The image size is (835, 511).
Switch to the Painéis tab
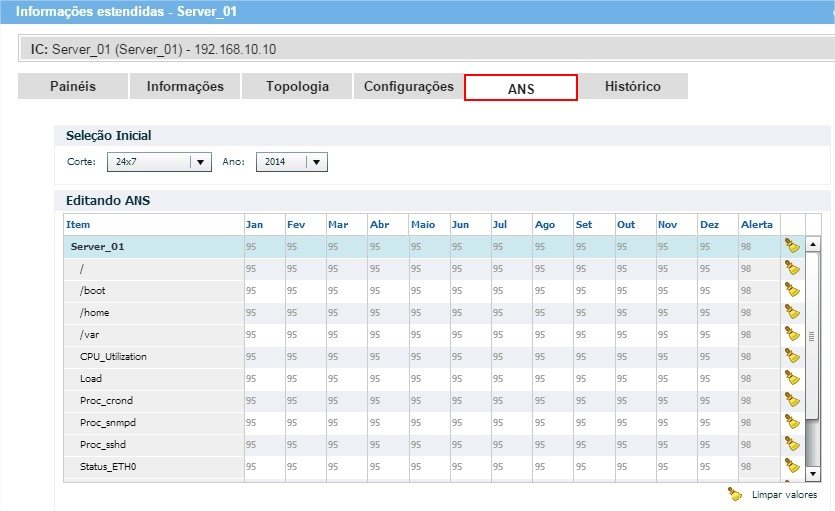tap(73, 87)
